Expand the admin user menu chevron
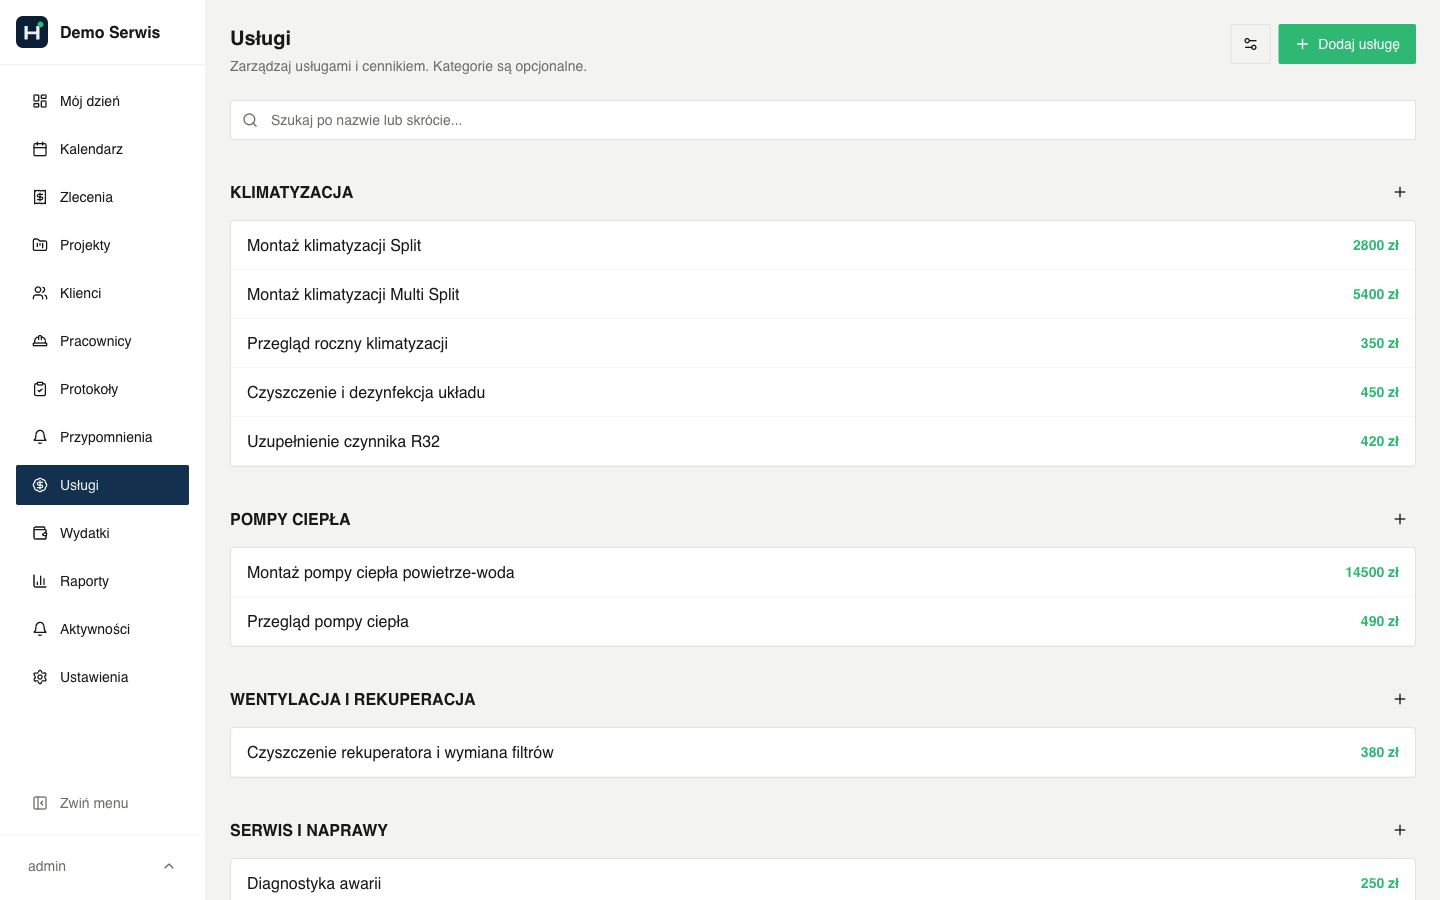1440x900 pixels. (x=169, y=866)
